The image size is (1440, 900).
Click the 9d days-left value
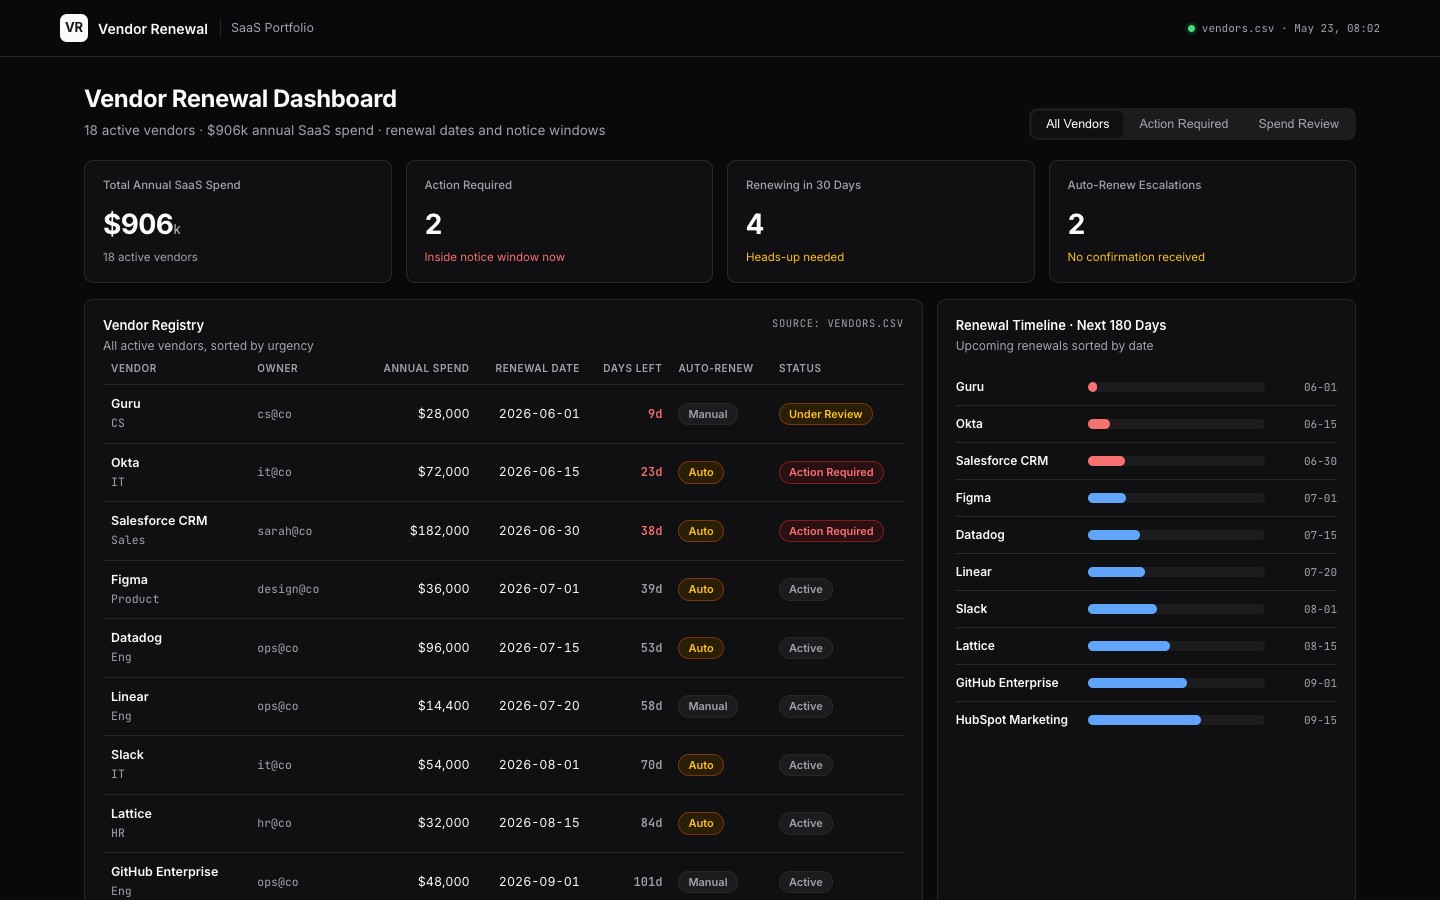point(655,414)
